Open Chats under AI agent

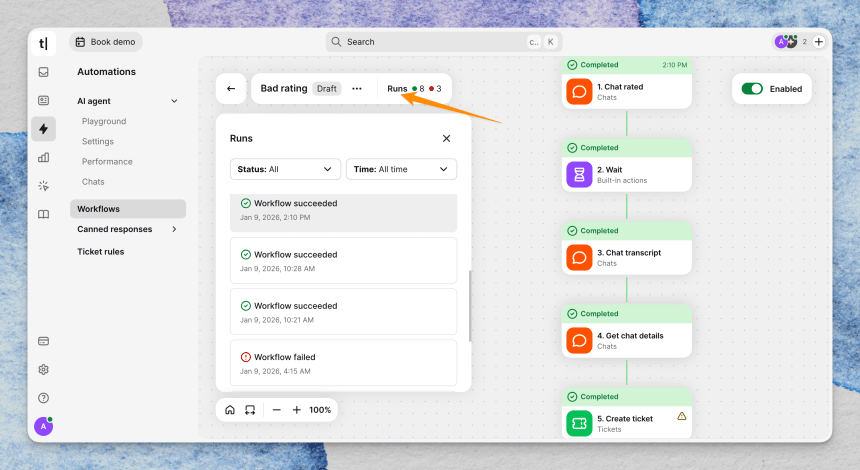[x=93, y=182]
